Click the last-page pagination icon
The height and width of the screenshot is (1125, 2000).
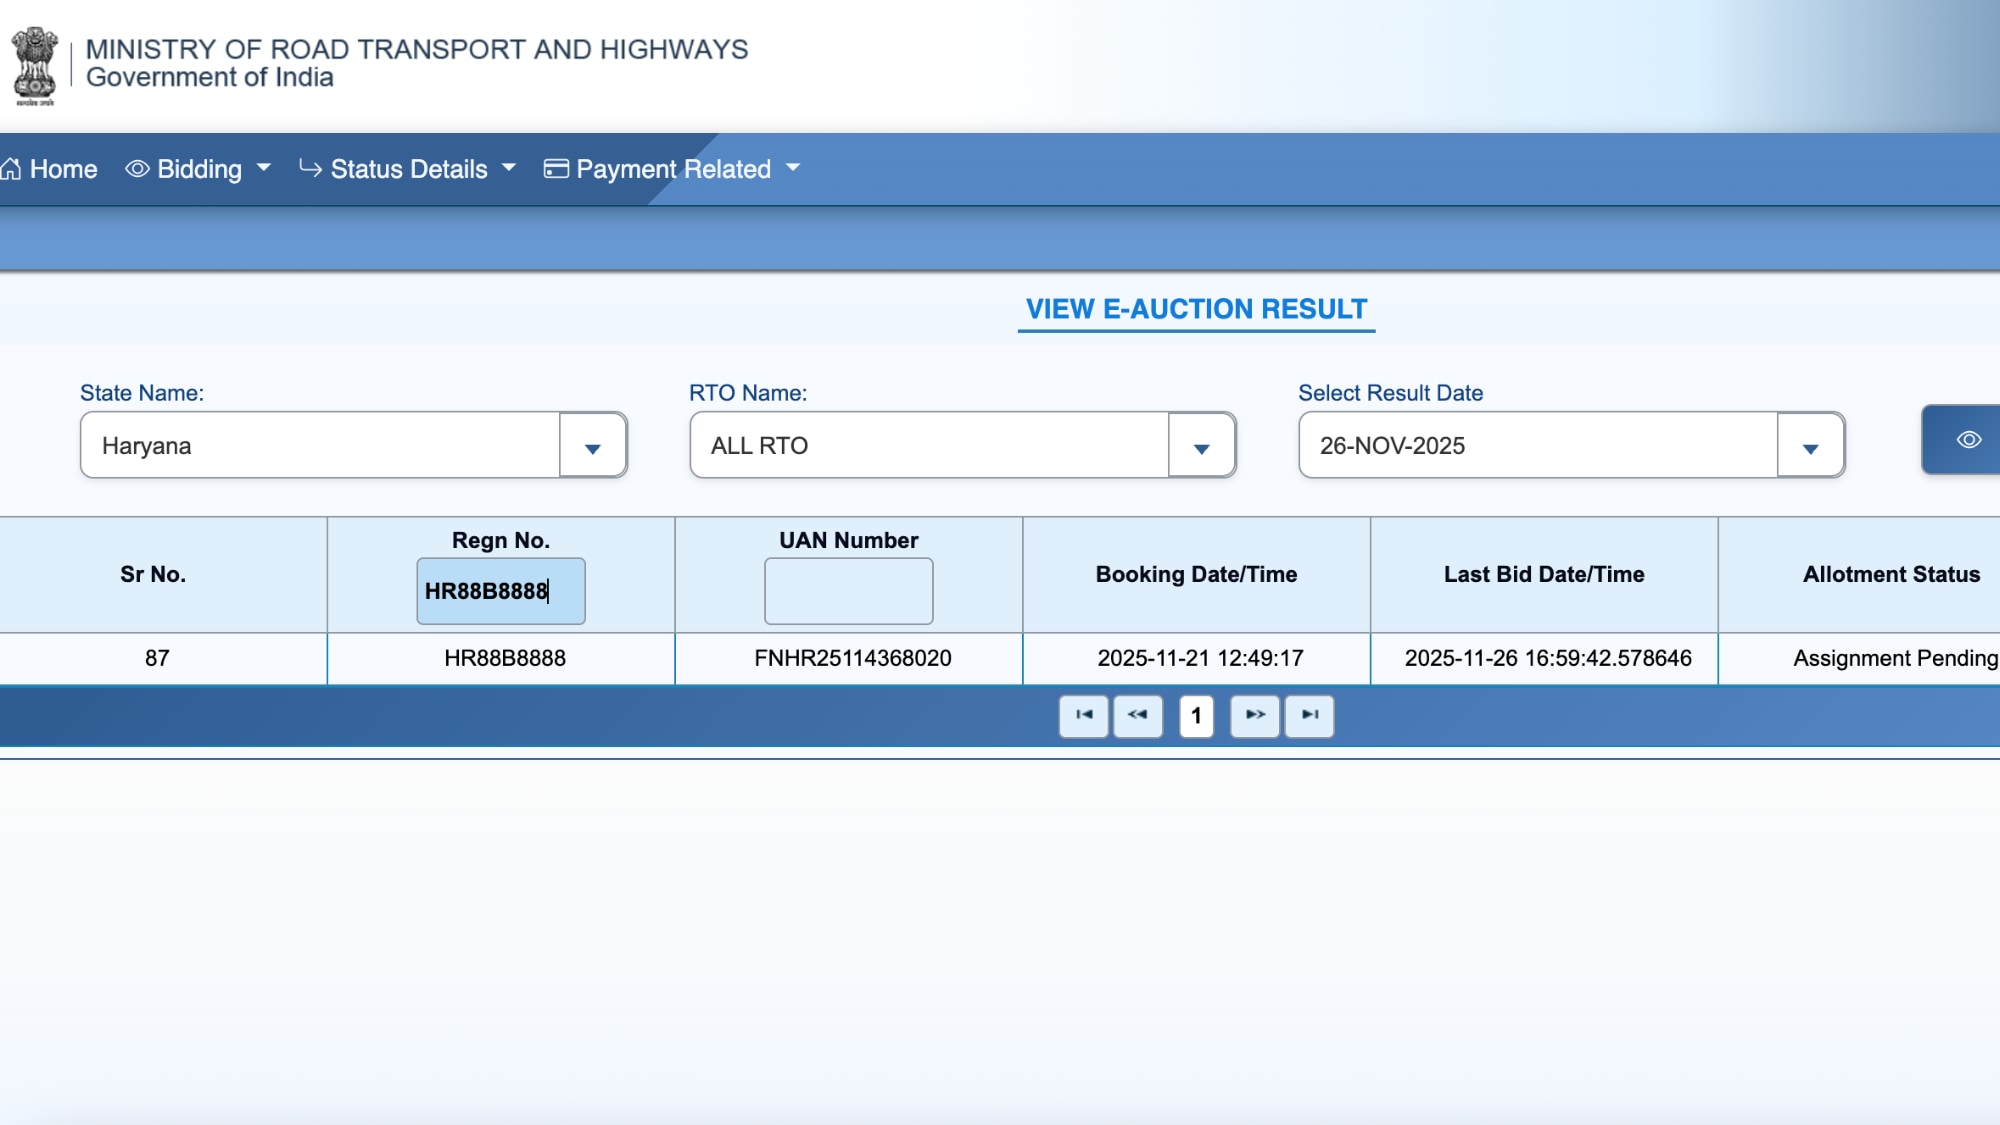(1310, 716)
